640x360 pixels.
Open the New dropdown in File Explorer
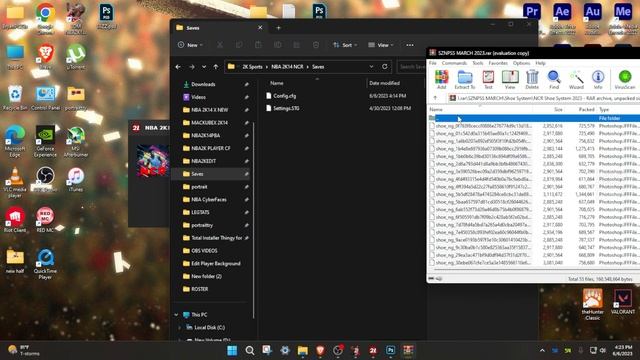click(190, 45)
